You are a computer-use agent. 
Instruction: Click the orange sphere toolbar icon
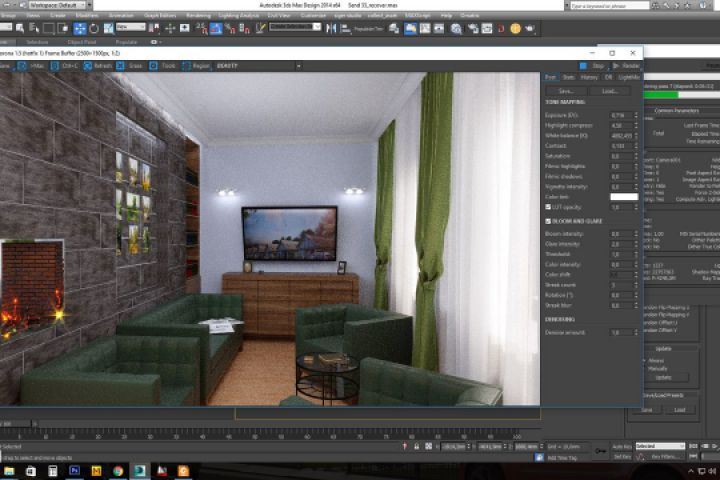pos(515,28)
